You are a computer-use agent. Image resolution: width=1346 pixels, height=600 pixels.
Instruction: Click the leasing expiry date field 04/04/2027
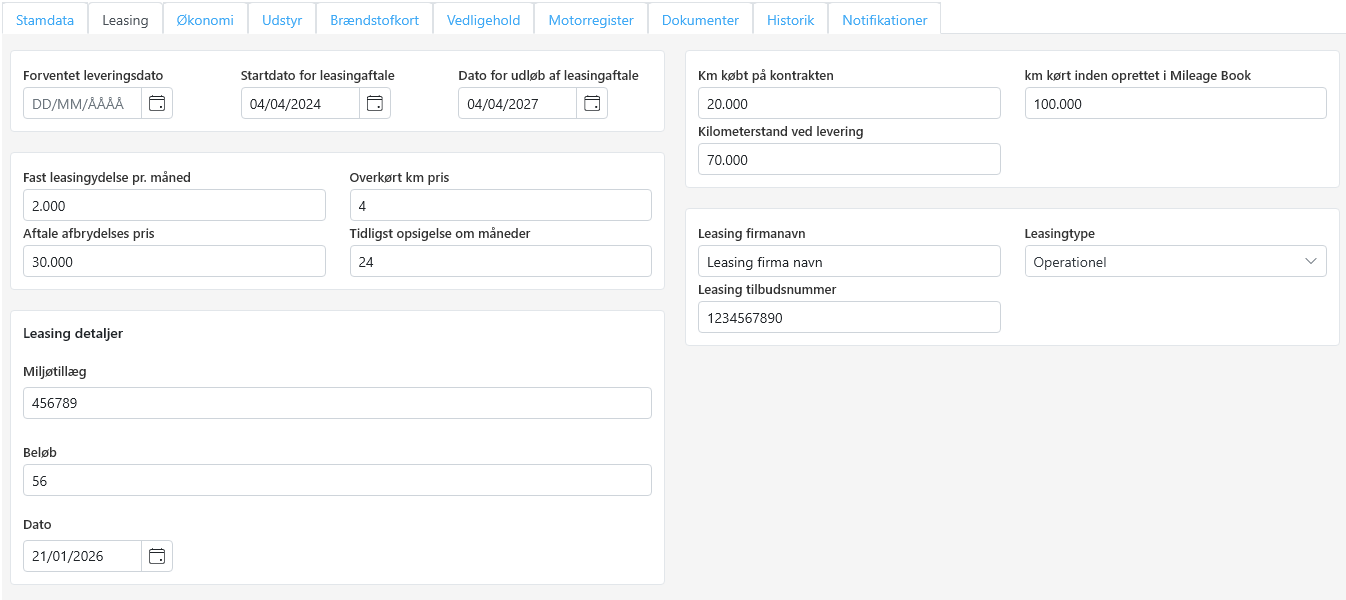pyautogui.click(x=517, y=103)
